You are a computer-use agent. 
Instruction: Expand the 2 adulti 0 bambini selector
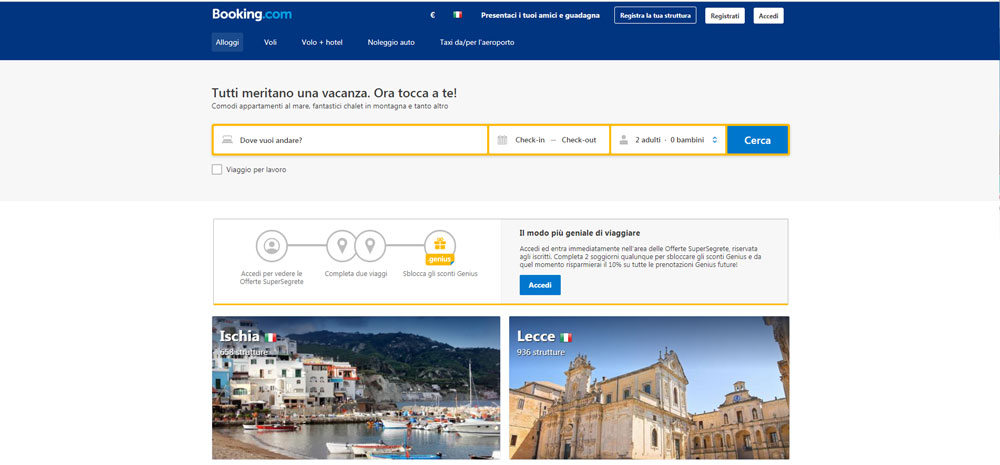pyautogui.click(x=675, y=140)
